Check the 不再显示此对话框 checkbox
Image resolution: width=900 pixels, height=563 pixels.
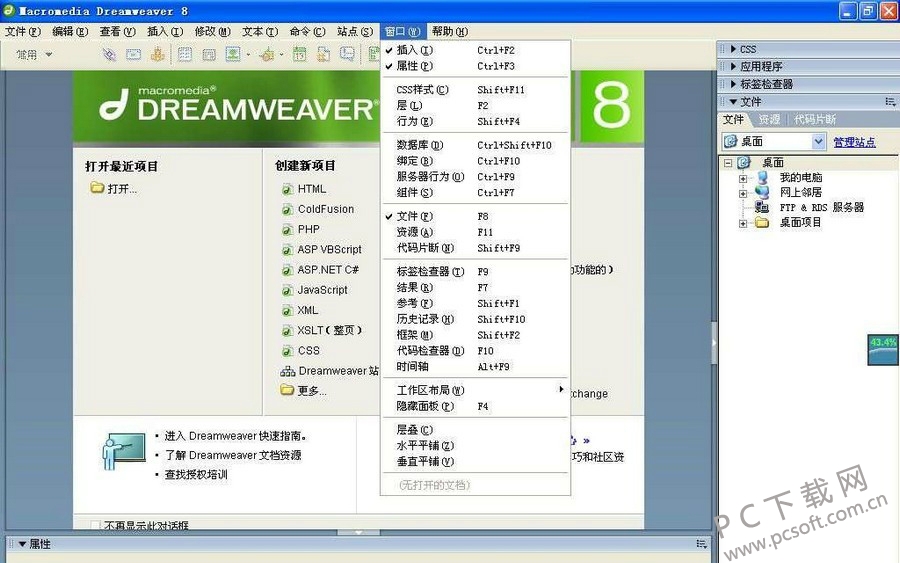tap(95, 525)
